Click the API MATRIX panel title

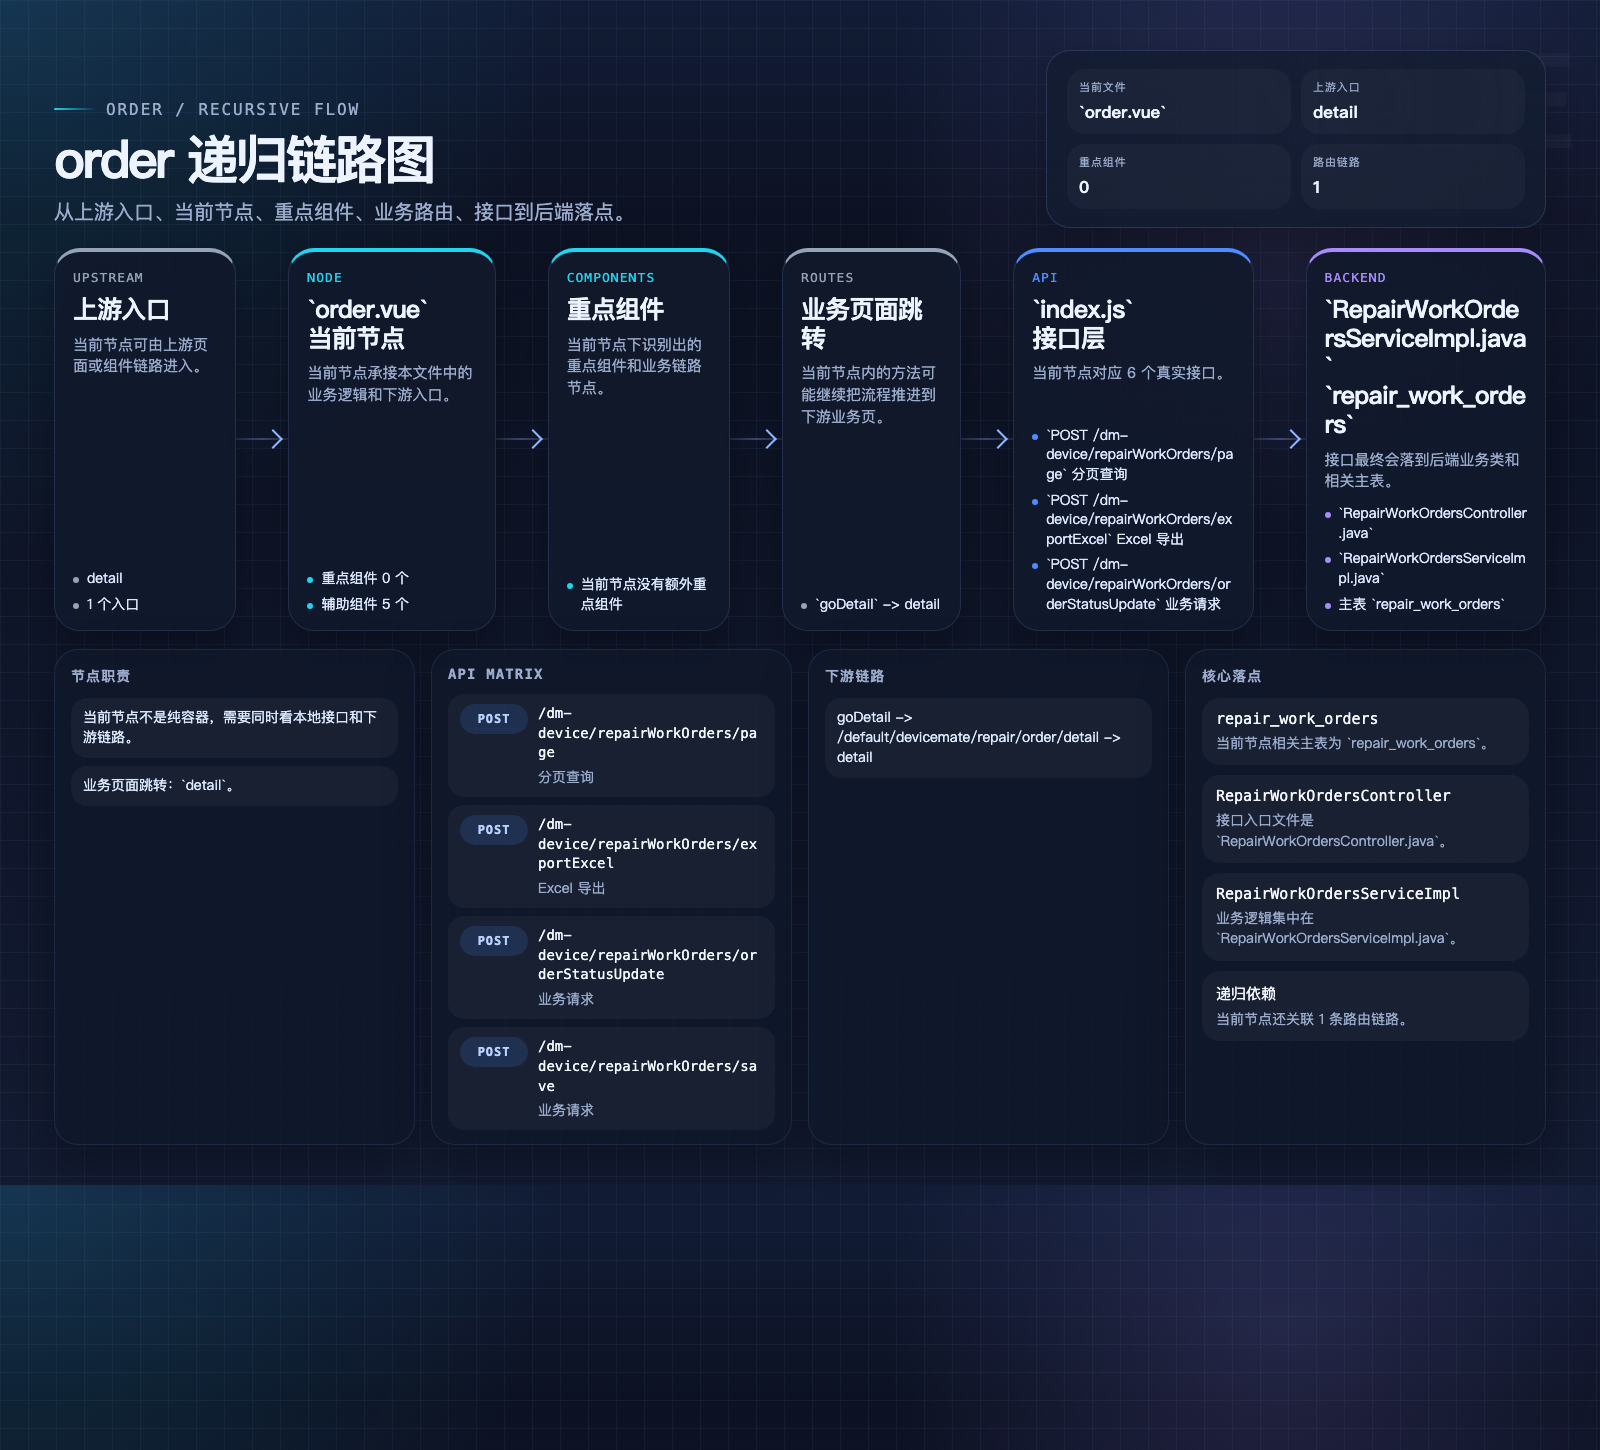coord(495,674)
